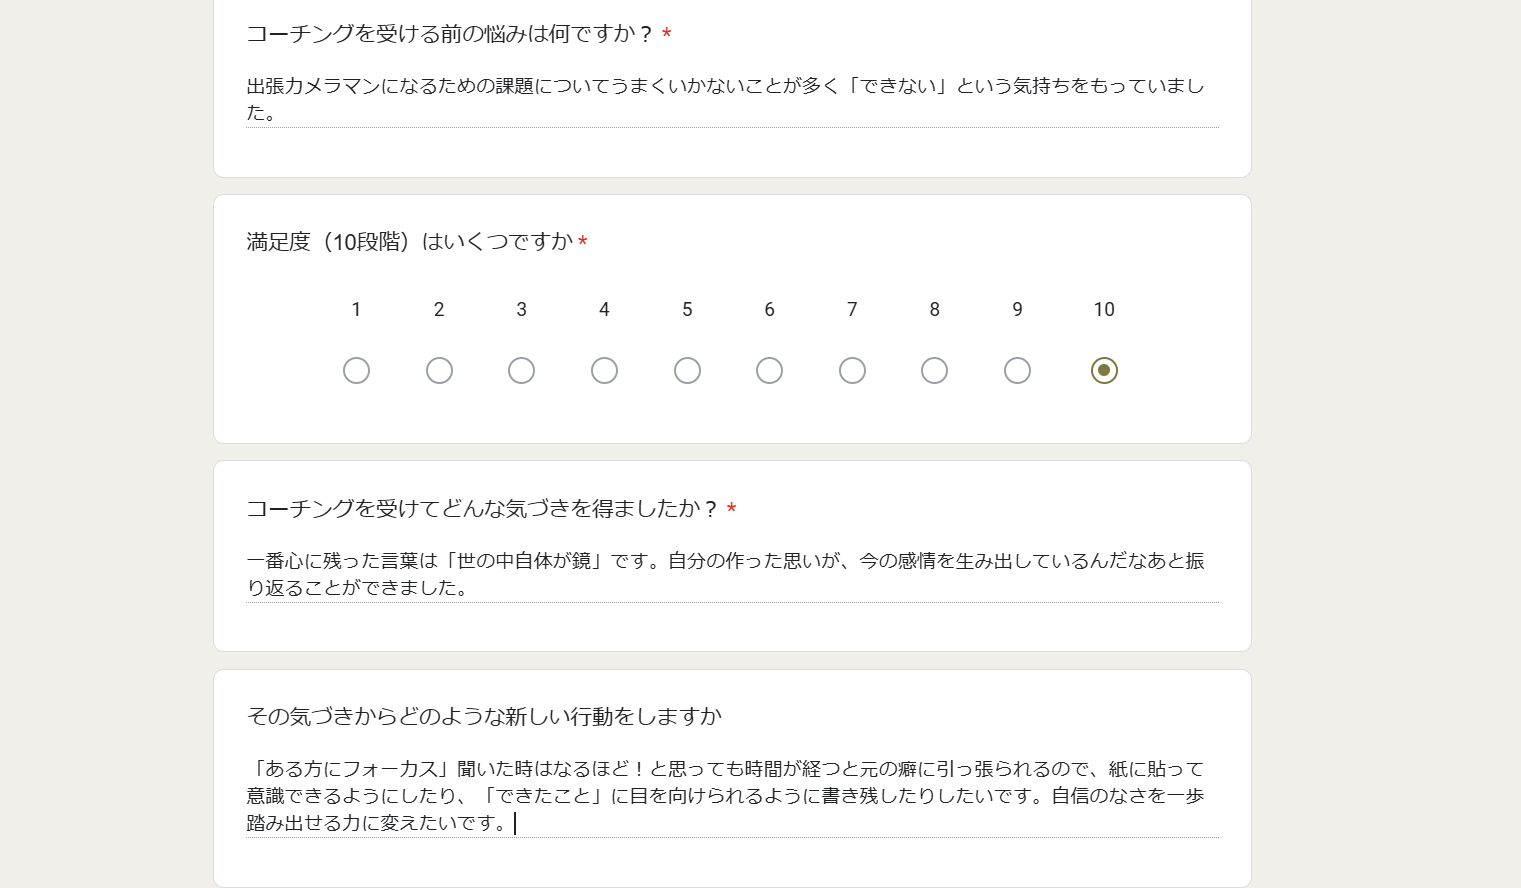Focus the new actions answer text field
The width and height of the screenshot is (1521, 888).
(x=732, y=796)
